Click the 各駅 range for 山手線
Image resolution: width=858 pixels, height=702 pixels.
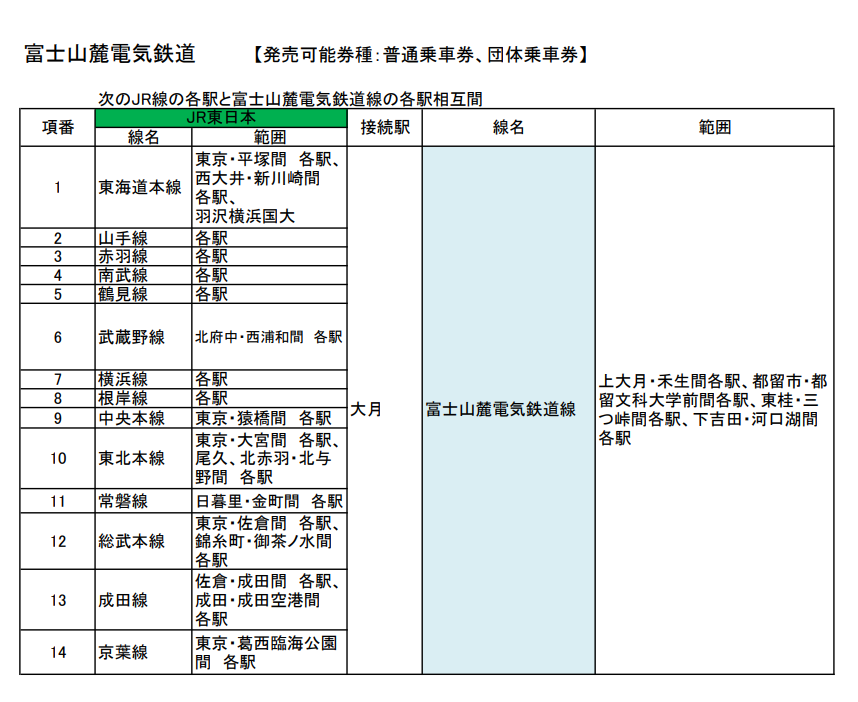pyautogui.click(x=269, y=238)
